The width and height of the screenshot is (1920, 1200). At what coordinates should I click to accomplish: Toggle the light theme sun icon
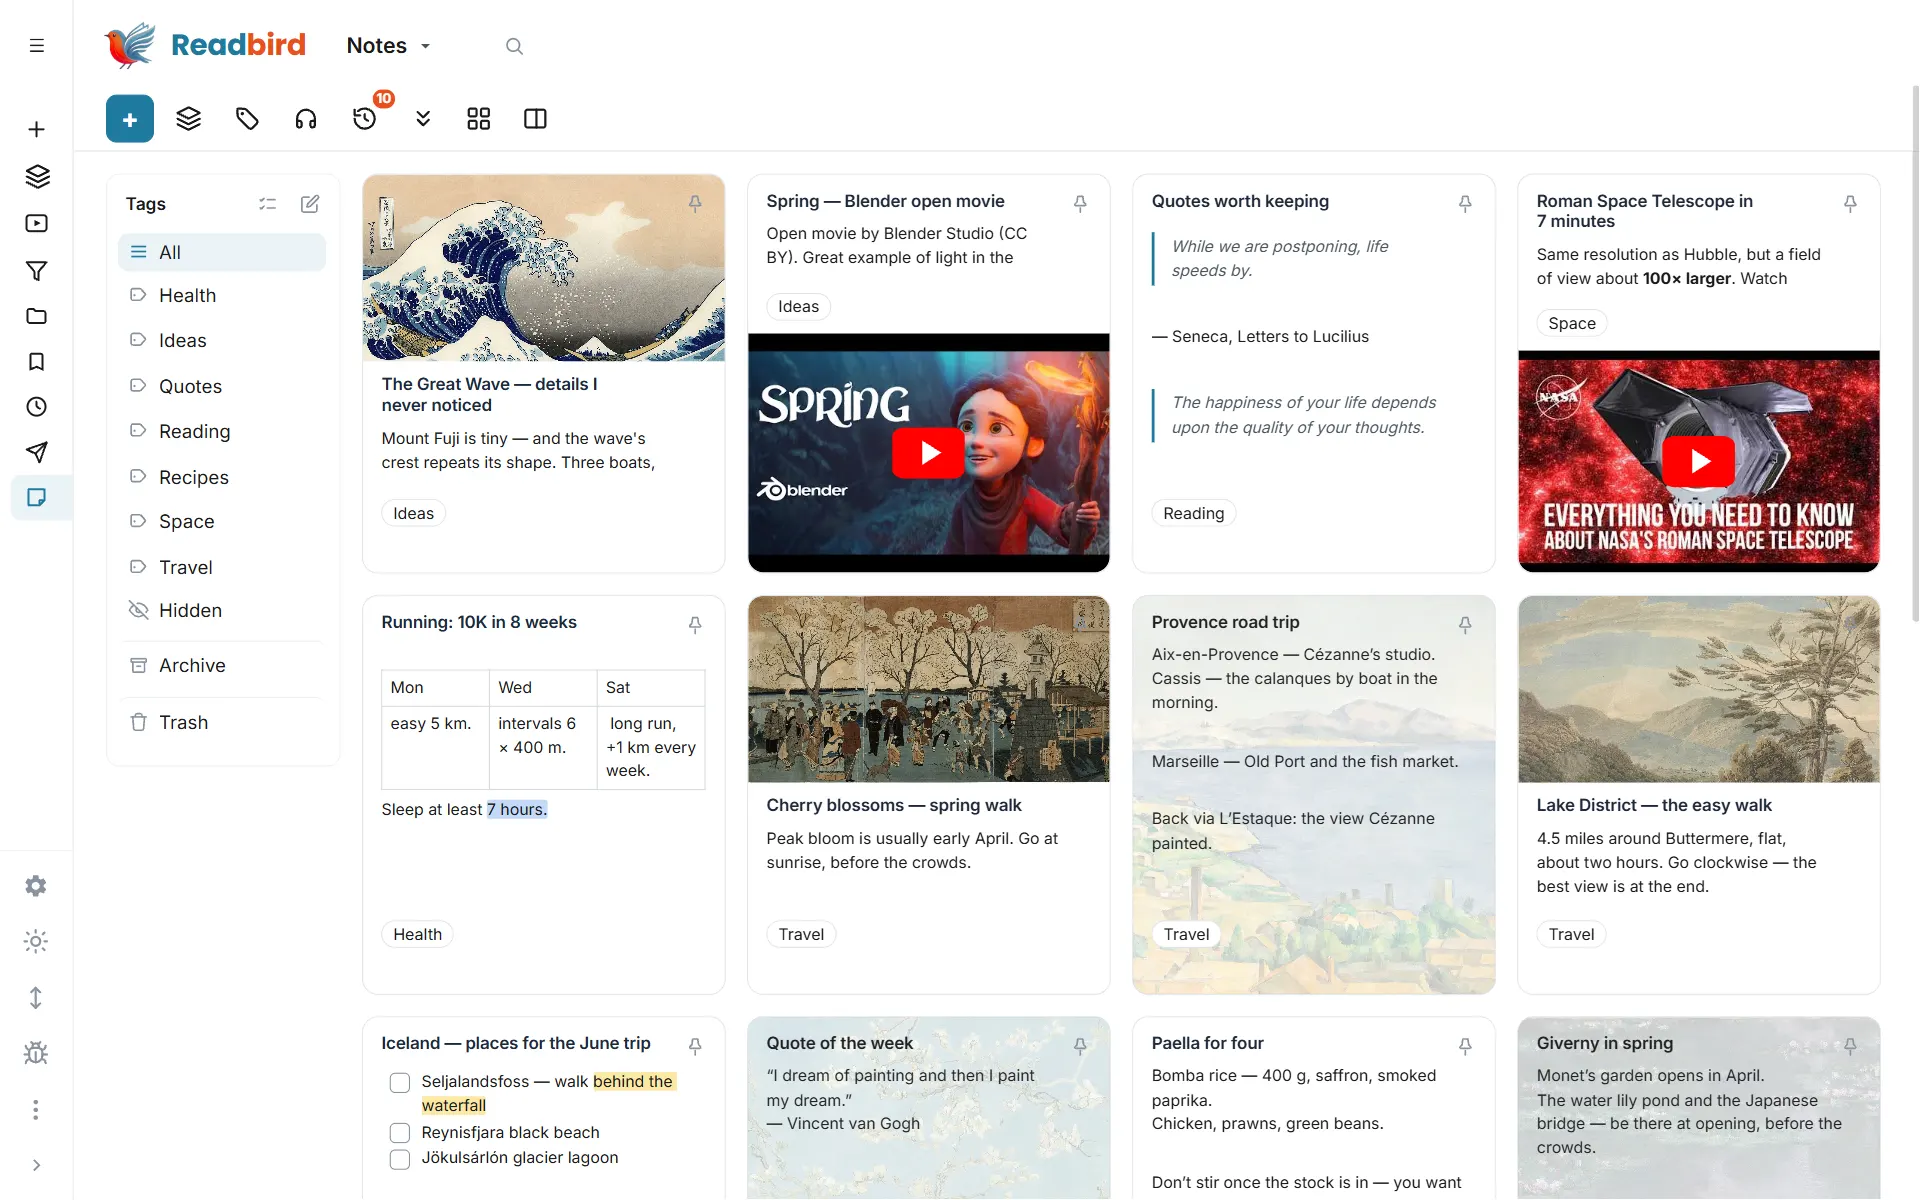tap(36, 942)
